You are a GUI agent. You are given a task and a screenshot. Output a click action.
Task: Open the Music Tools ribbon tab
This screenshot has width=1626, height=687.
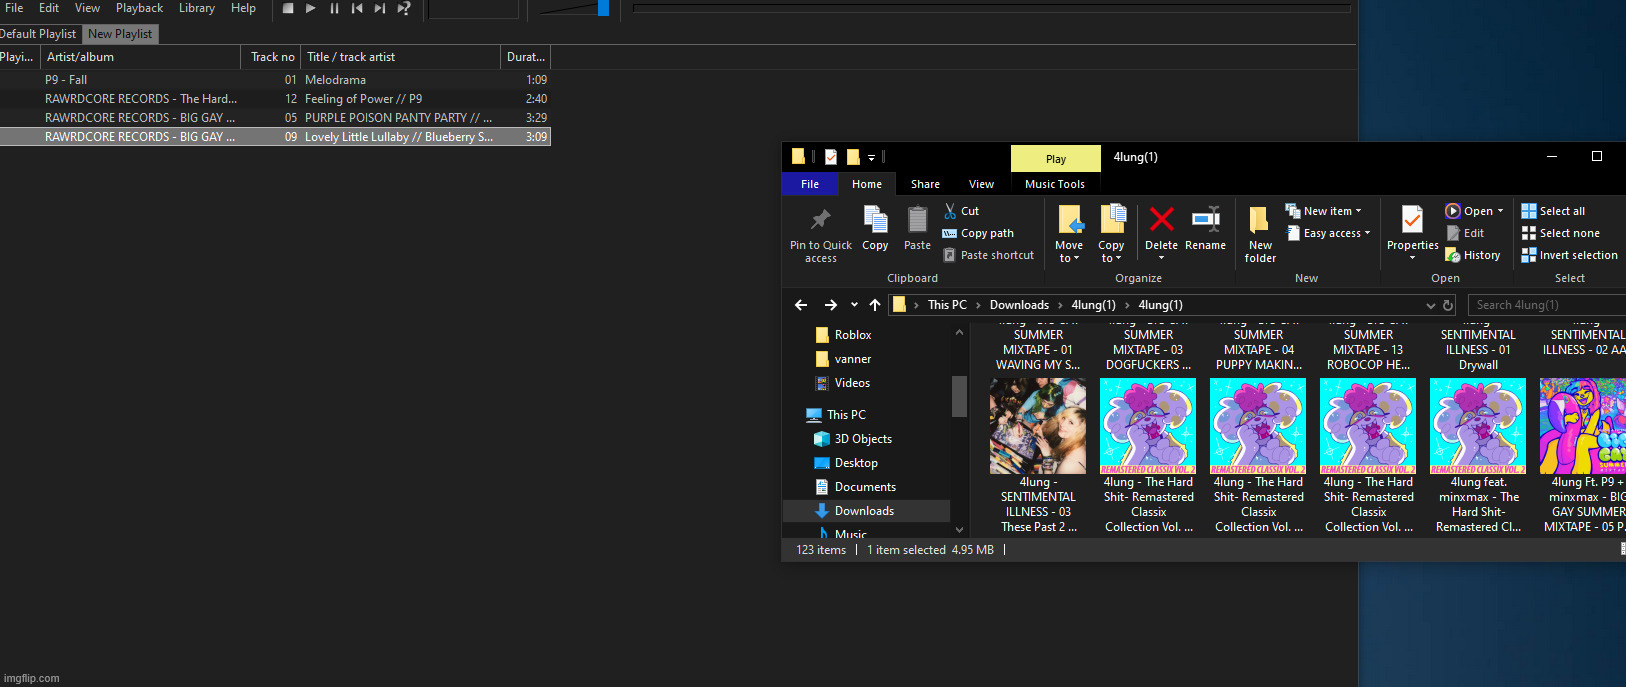1055,184
